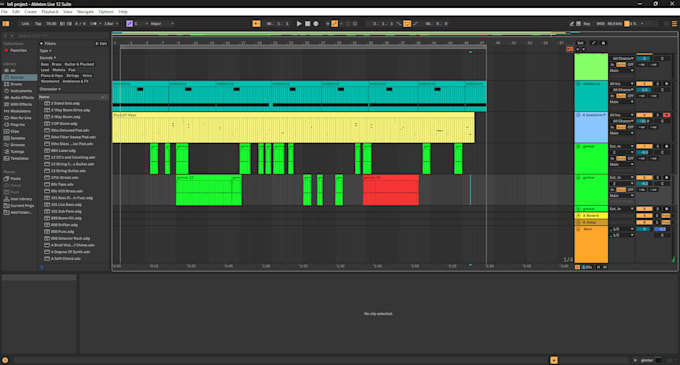680x365 pixels.
Task: Toggle the A Reverb return track activator
Action: tap(644, 215)
